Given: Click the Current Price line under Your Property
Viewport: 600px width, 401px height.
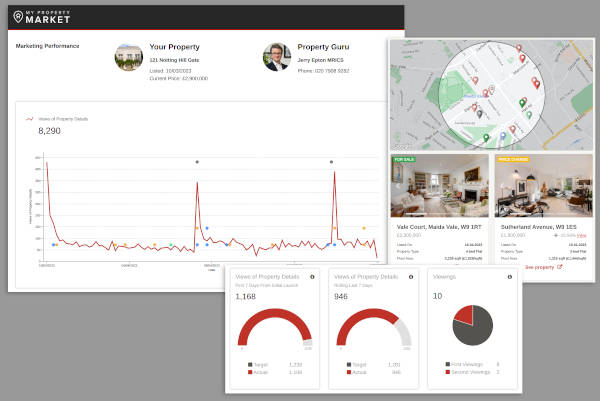Looking at the screenshot, I should pos(179,78).
